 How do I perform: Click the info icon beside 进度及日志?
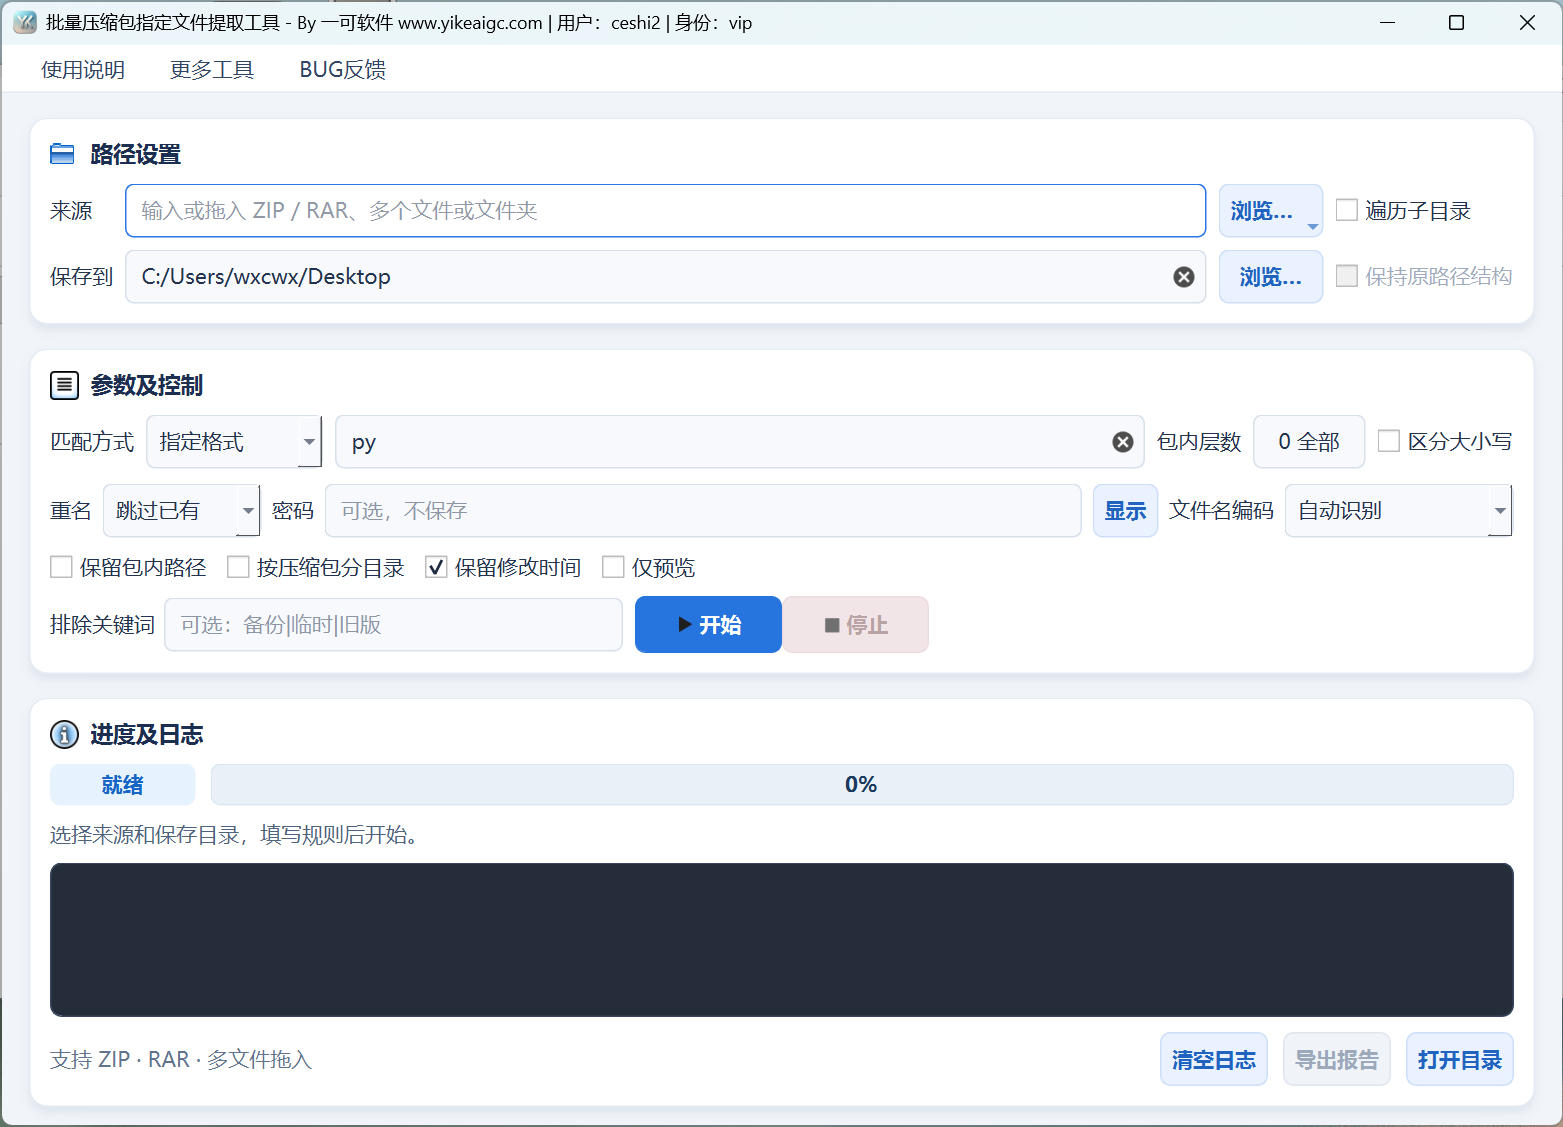(64, 735)
